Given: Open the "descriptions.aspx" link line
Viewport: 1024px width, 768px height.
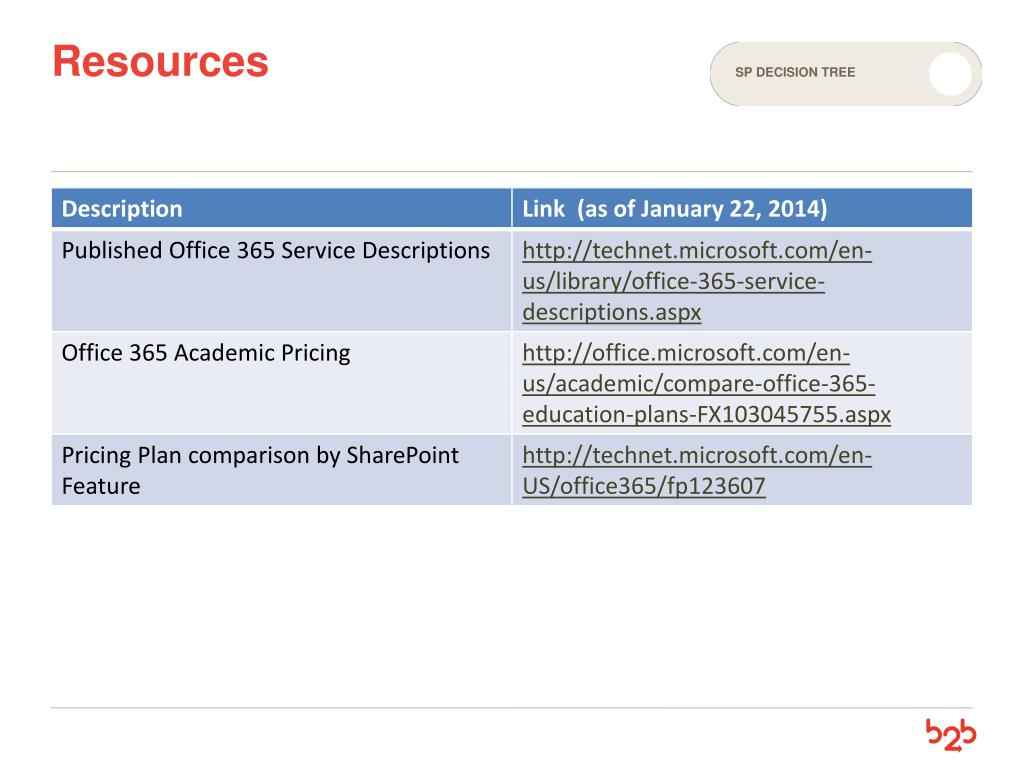Looking at the screenshot, I should pos(611,312).
